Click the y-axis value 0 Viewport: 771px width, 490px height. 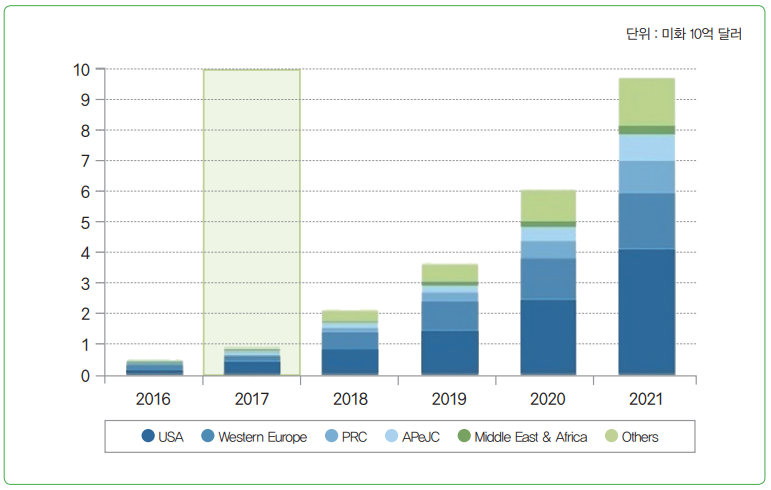(86, 376)
